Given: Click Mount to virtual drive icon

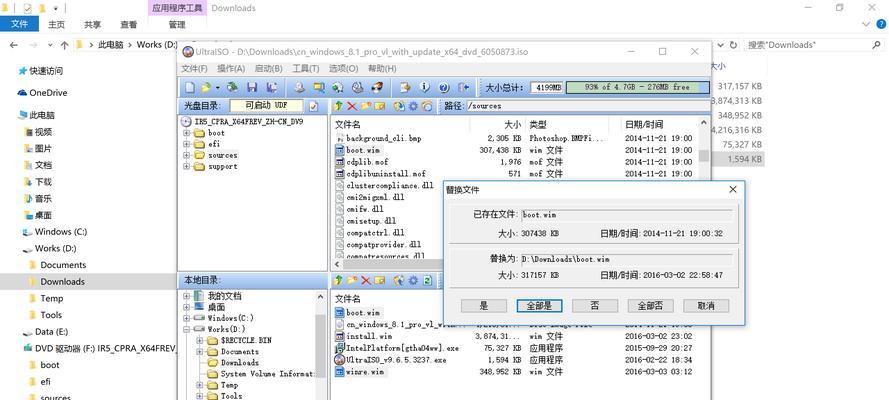Looking at the screenshot, I should (357, 87).
